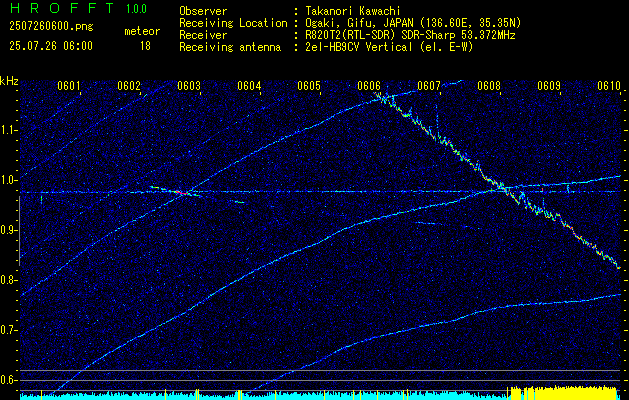629x400 pixels.
Task: Click the 0.7 frequency axis label
Action: [x=7, y=330]
